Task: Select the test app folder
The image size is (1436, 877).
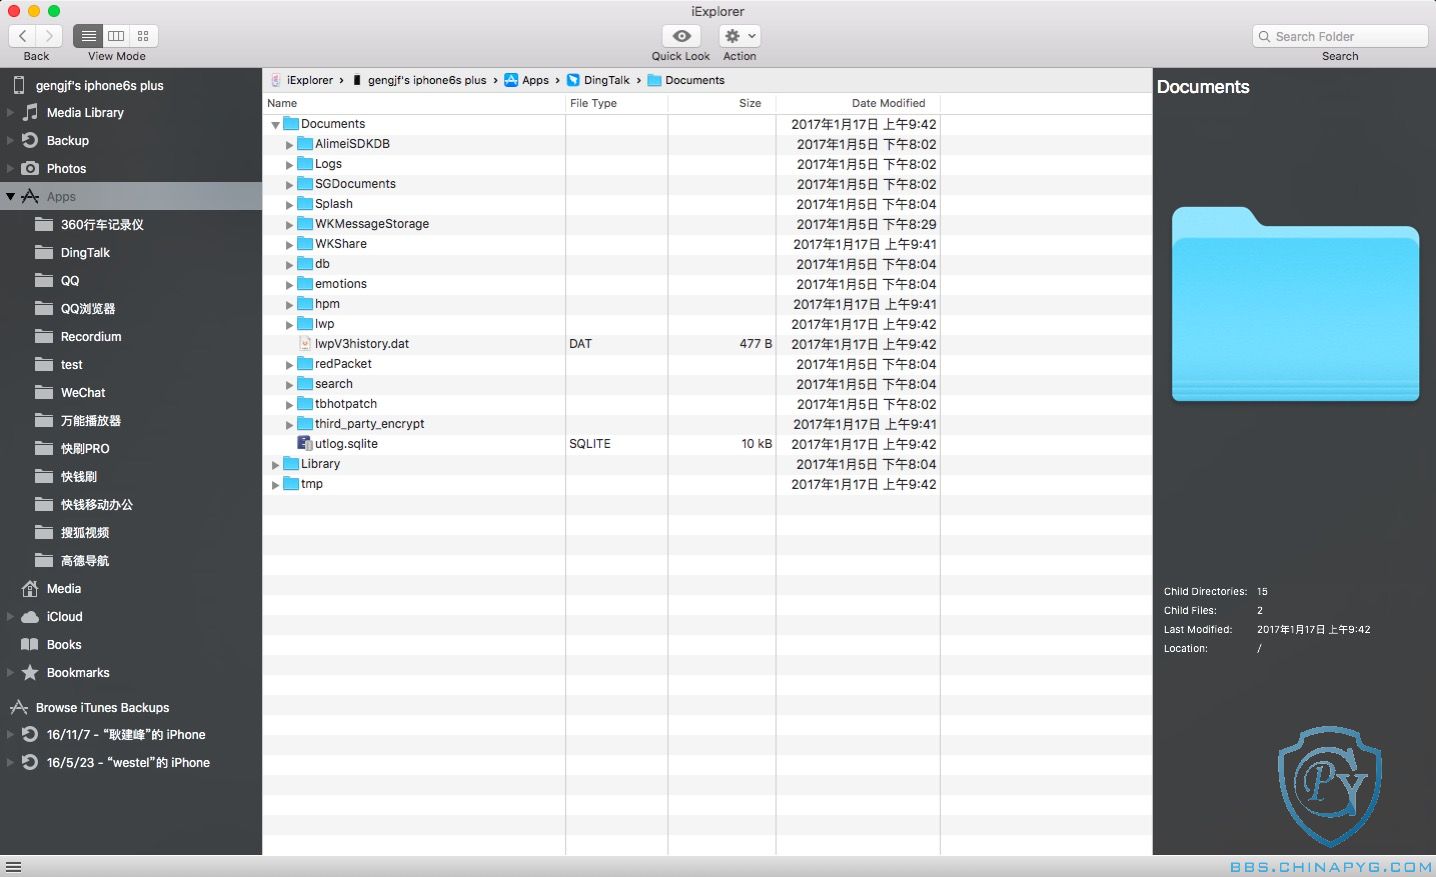Action: coord(71,364)
